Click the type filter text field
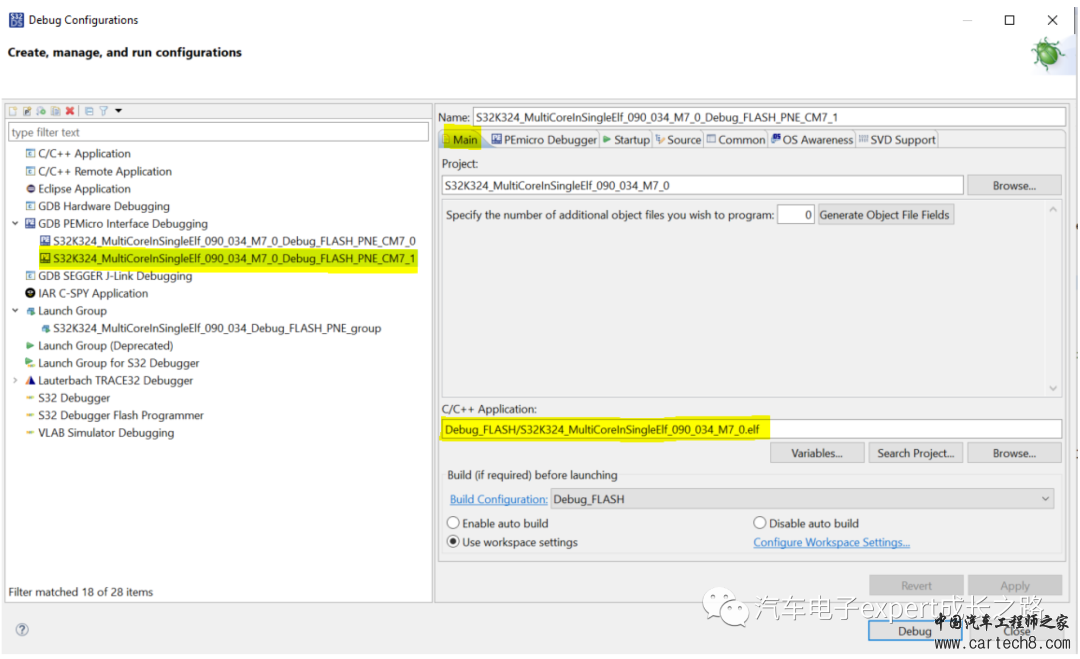Image resolution: width=1080 pixels, height=659 pixels. point(218,132)
